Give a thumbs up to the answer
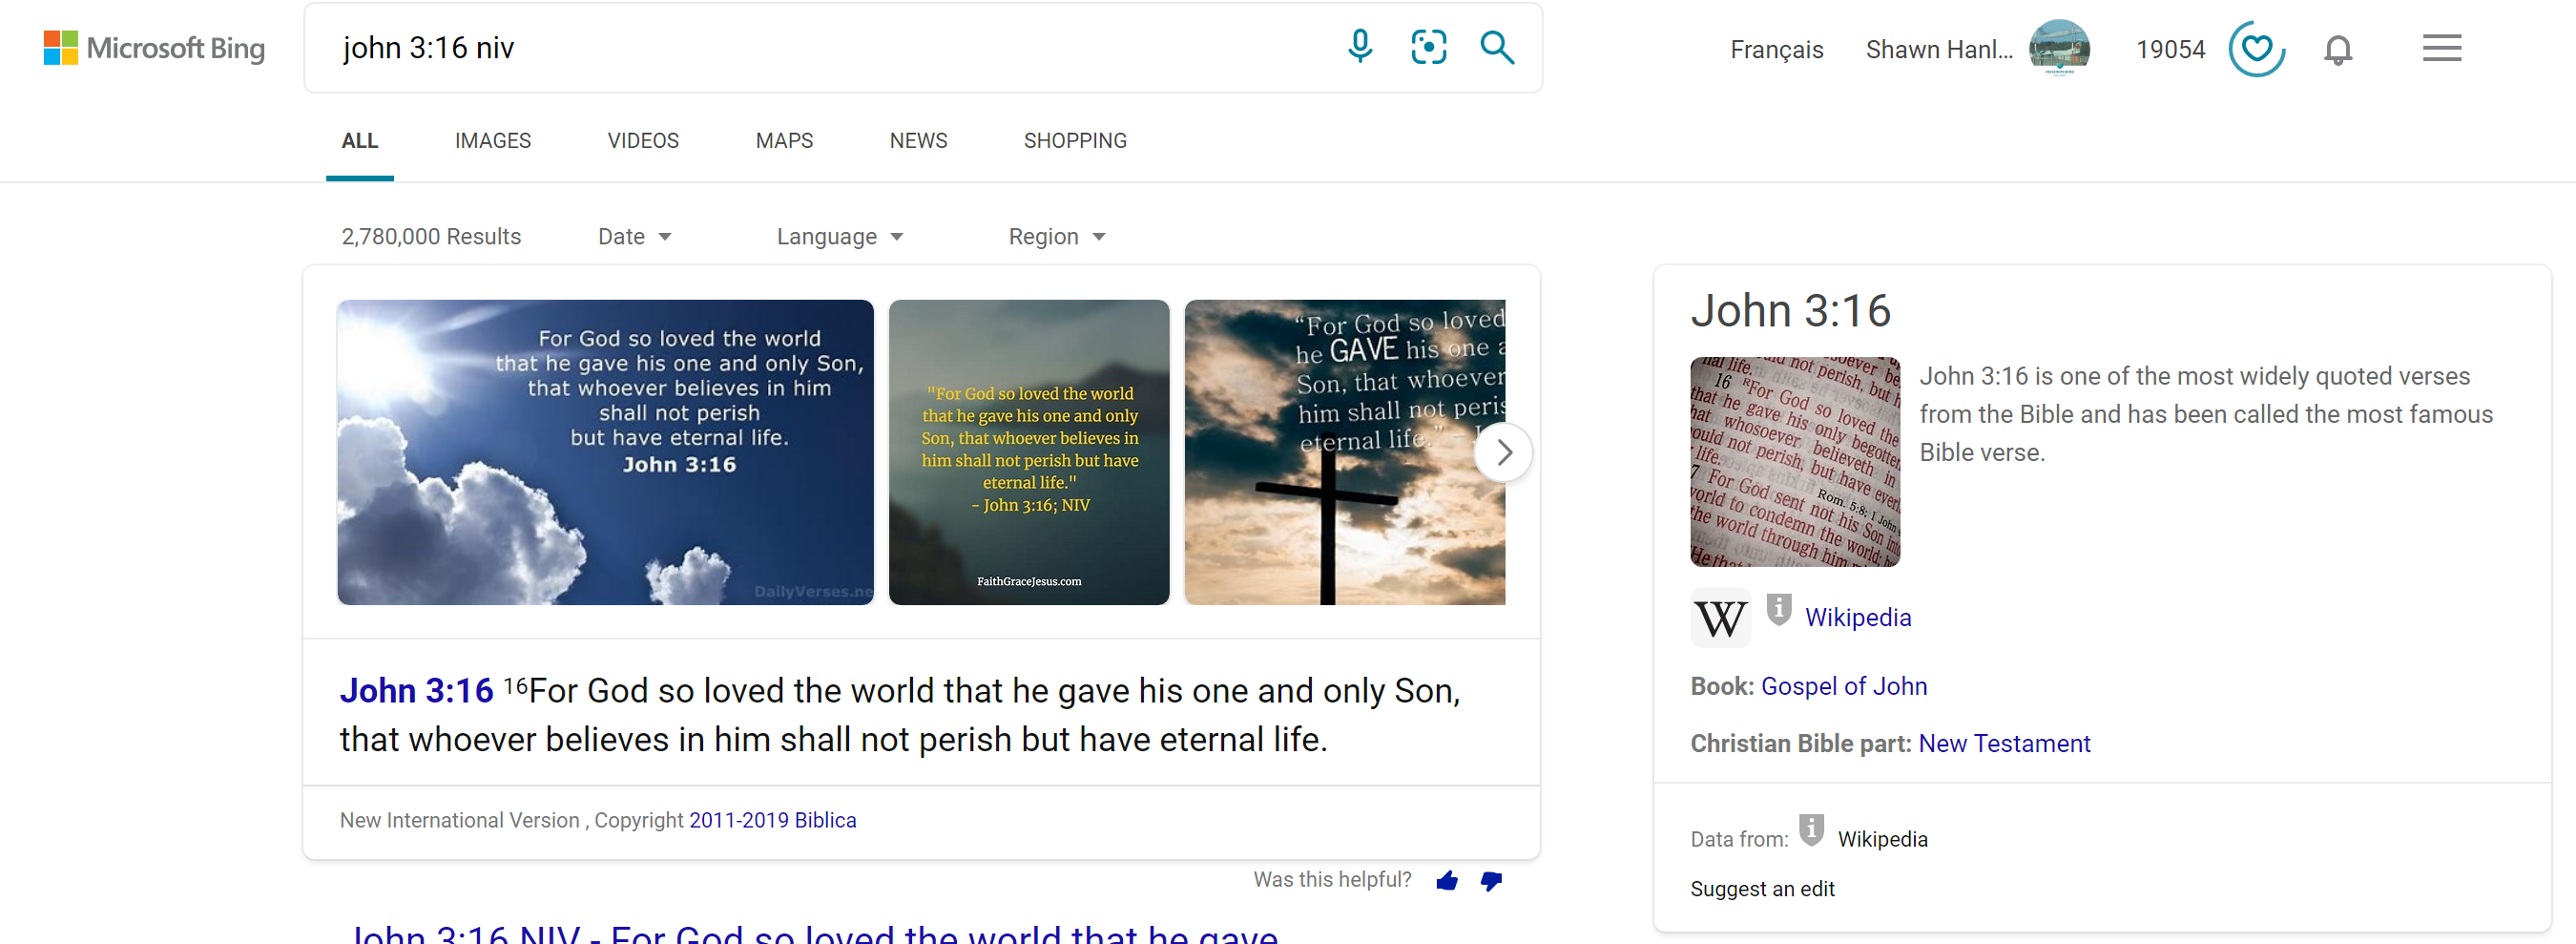This screenshot has height=944, width=2576. [1447, 881]
